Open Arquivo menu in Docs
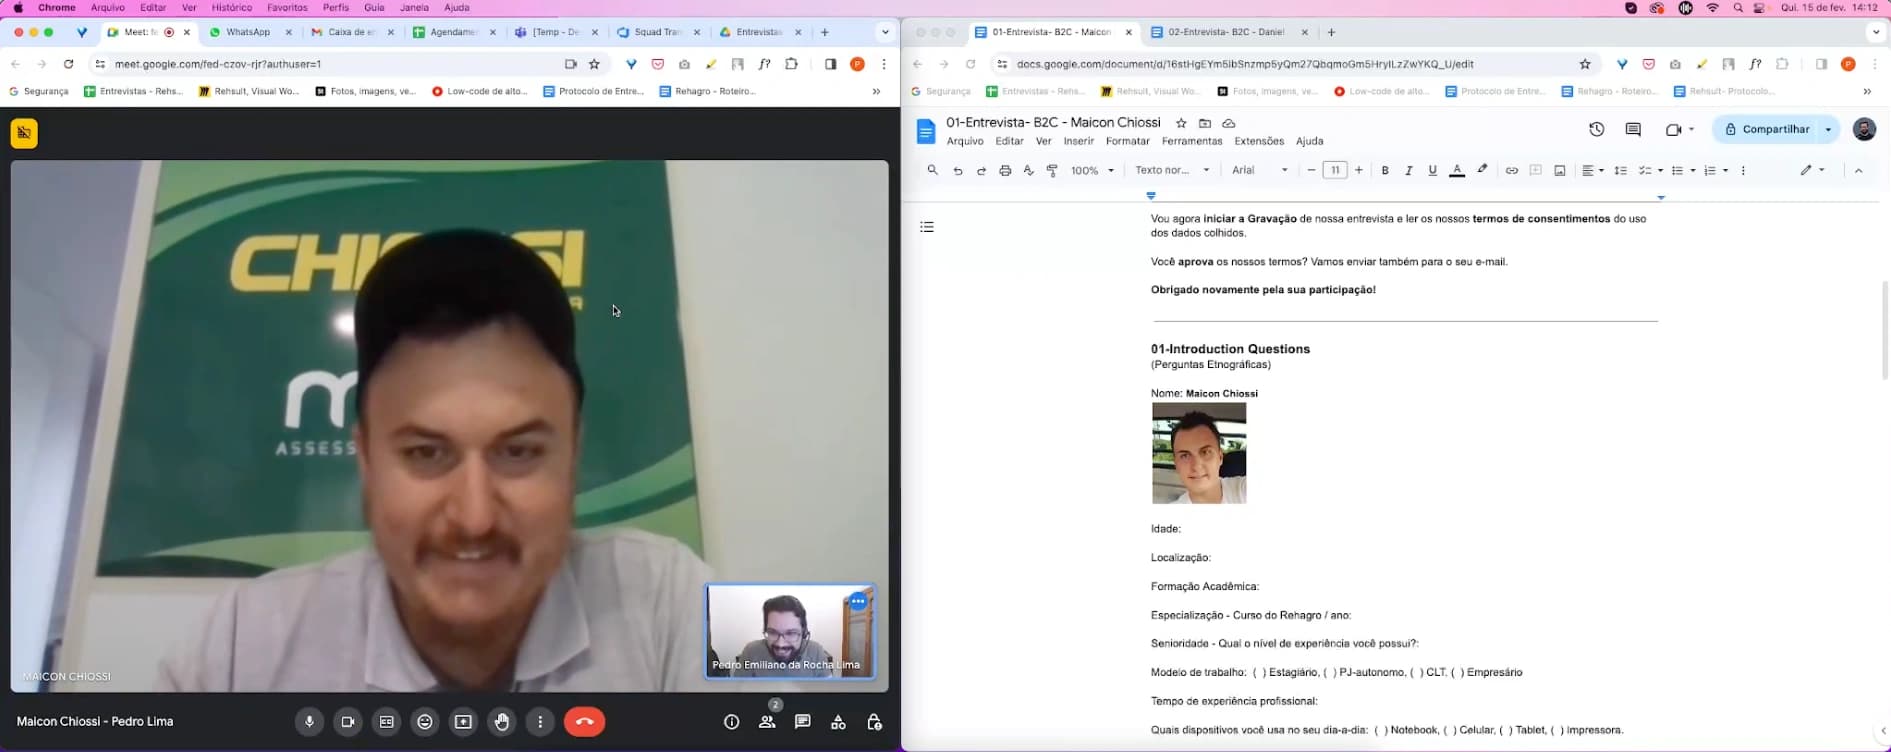This screenshot has height=752, width=1891. 965,141
